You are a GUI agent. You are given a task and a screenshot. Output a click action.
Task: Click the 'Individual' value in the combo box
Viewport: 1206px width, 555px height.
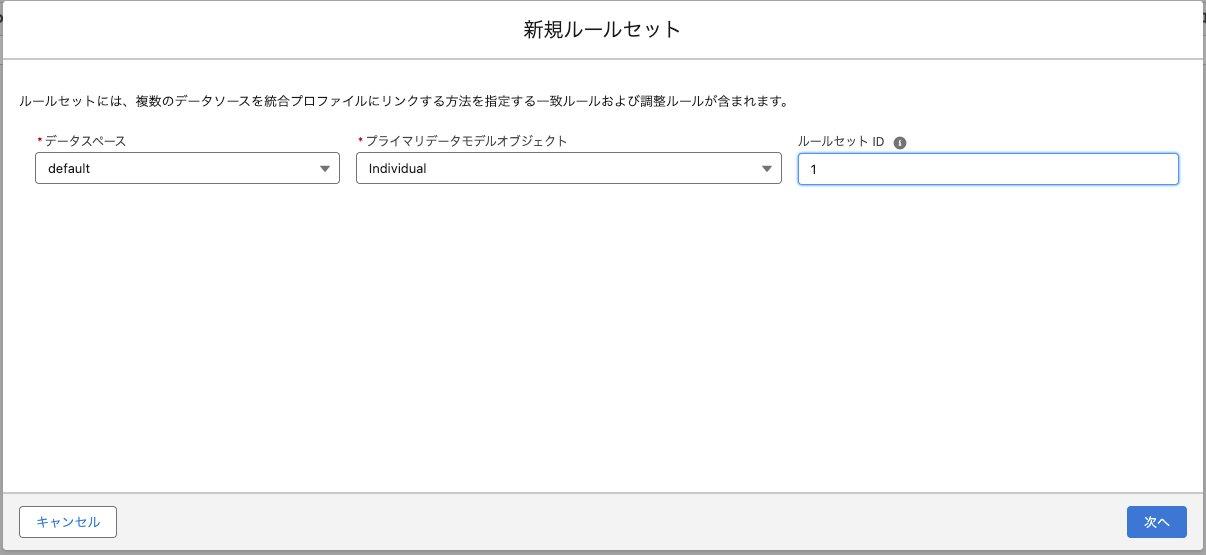397,169
